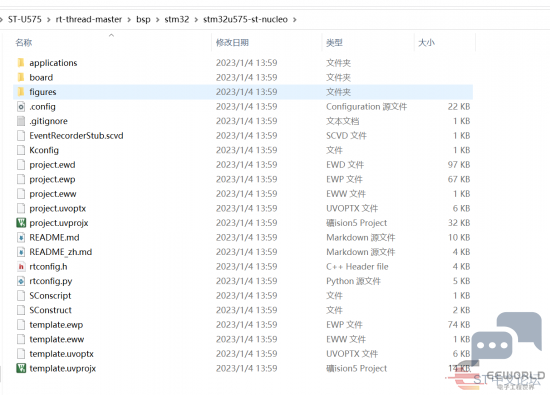Go to the ST-U575 breadcrumb folder
Screen dimensions: 550x395
[x=25, y=19]
